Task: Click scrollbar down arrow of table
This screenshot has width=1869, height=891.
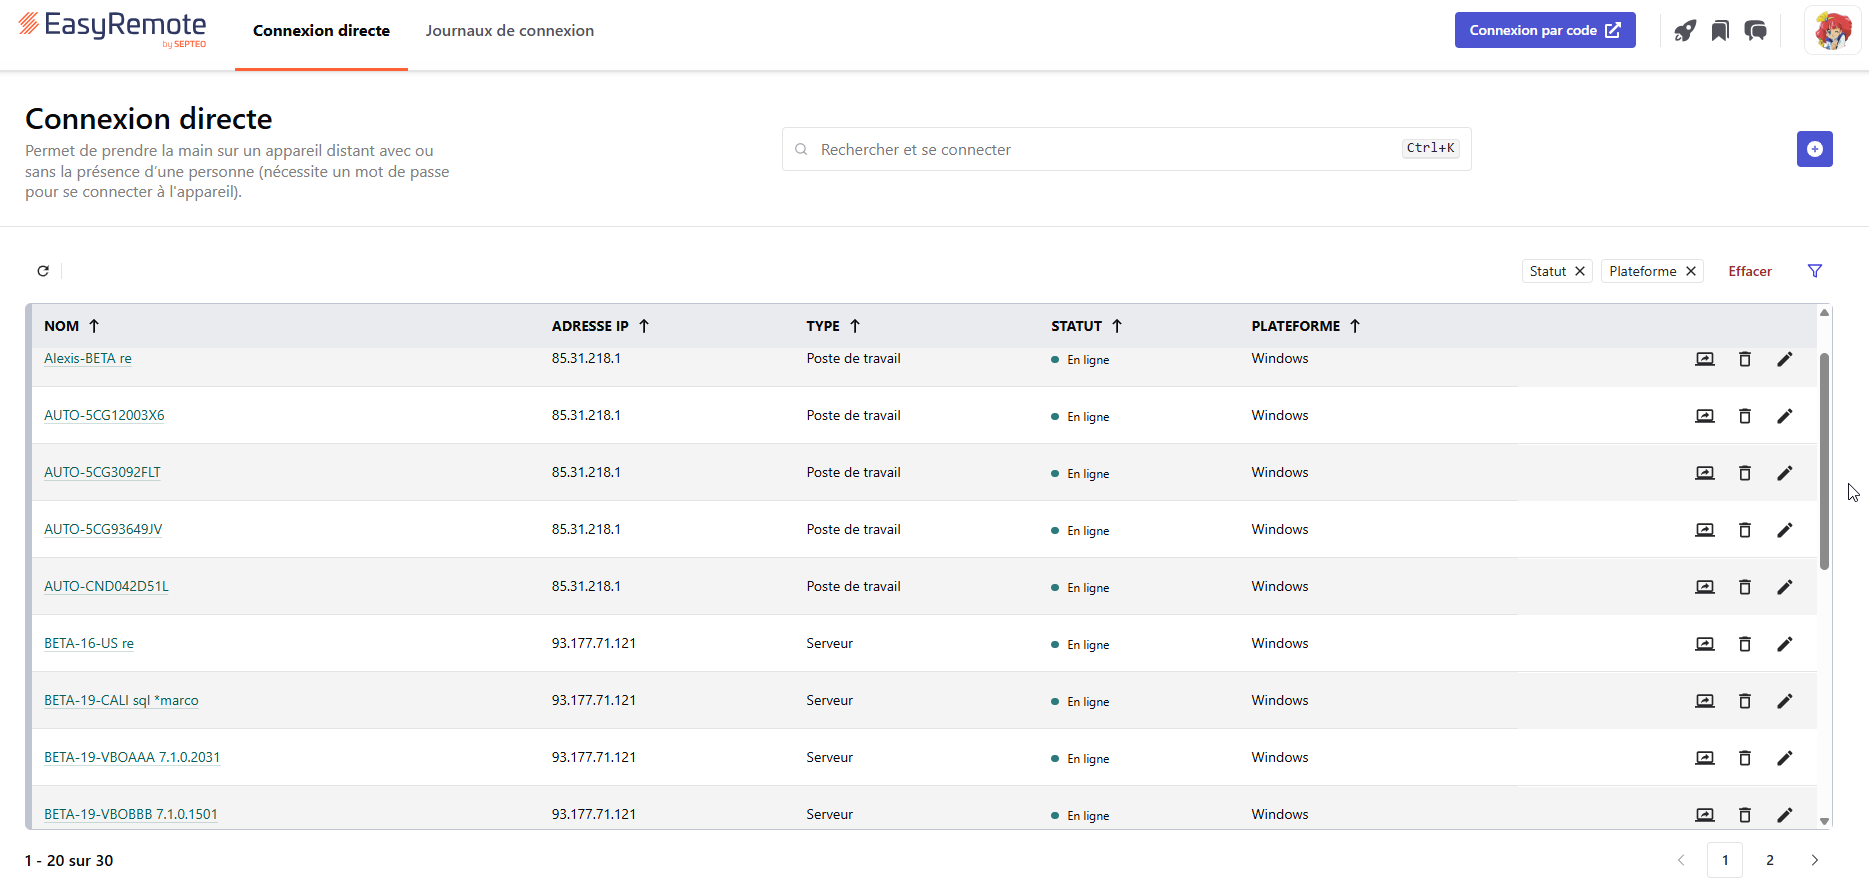Action: 1824,821
